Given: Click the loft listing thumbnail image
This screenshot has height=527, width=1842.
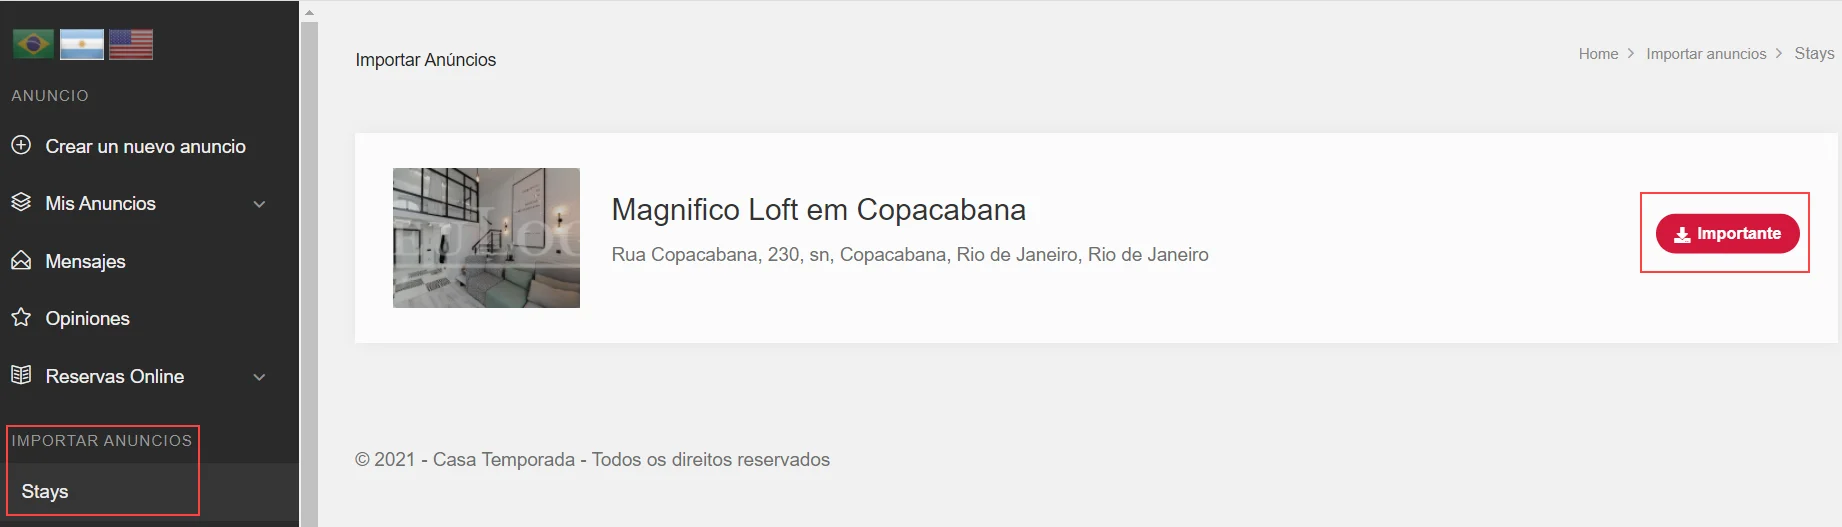Looking at the screenshot, I should 486,238.
